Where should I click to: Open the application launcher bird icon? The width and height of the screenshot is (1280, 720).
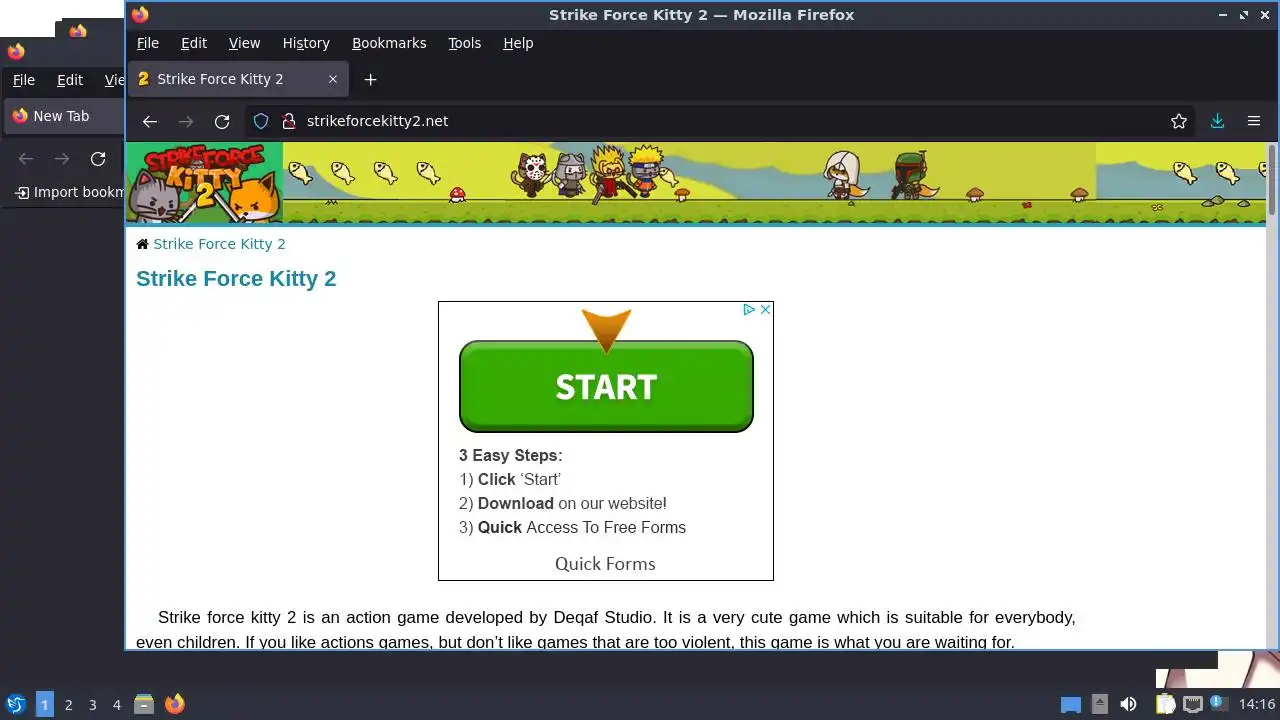16,704
